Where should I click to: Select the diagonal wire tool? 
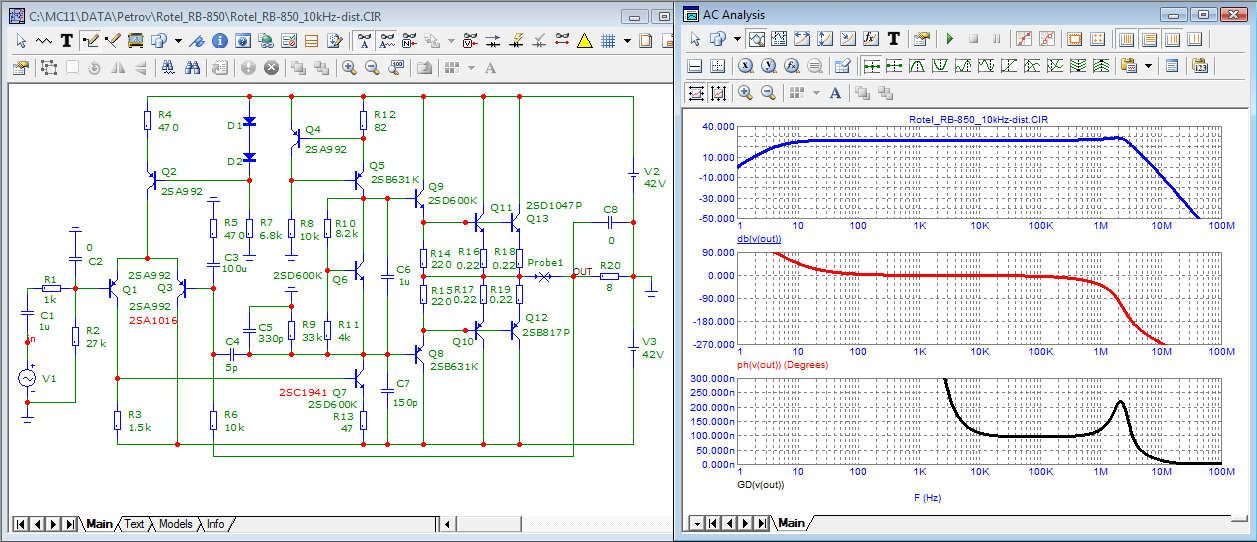(x=113, y=41)
